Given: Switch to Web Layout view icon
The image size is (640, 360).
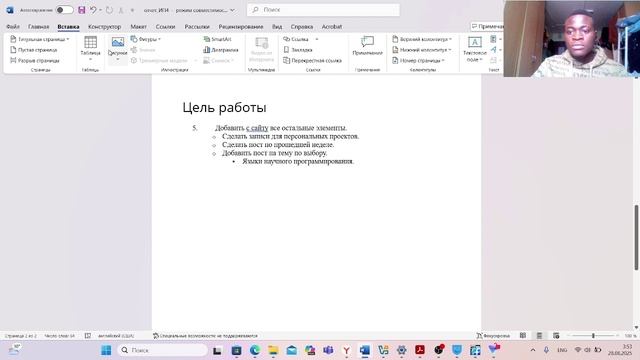Looking at the screenshot, I should (x=556, y=336).
